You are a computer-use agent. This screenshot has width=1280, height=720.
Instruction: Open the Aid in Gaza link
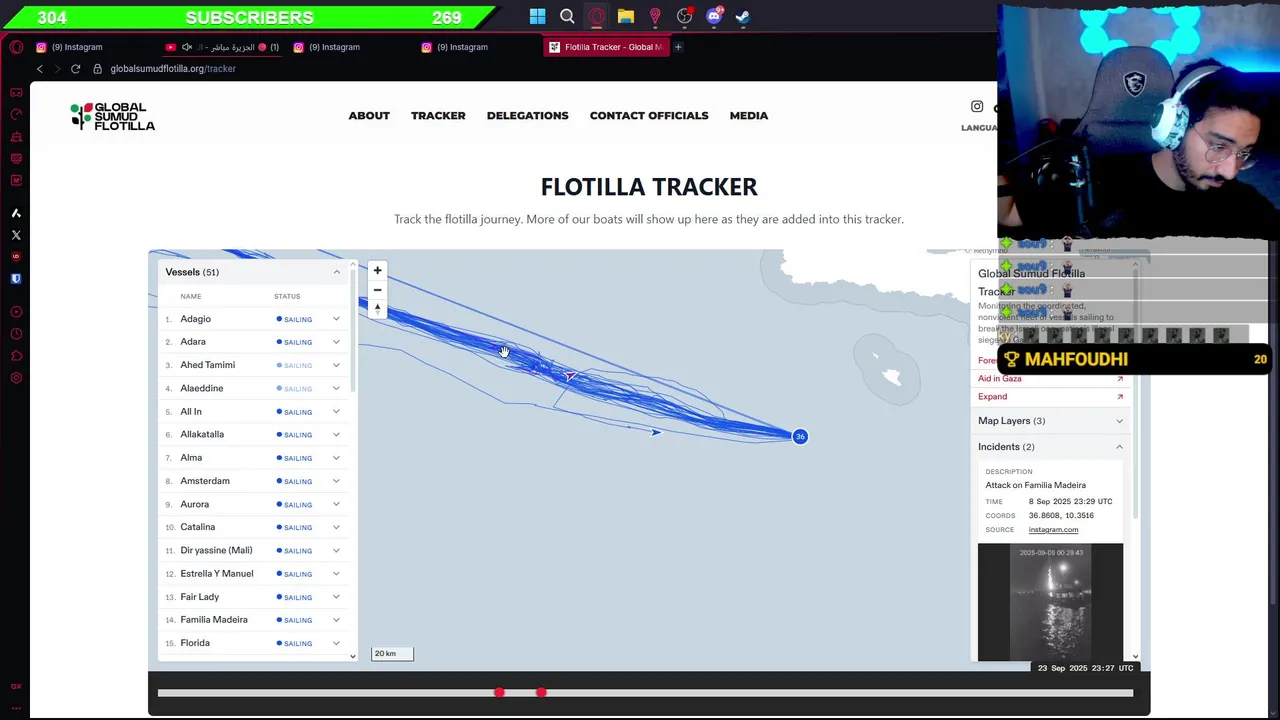pyautogui.click(x=1000, y=379)
